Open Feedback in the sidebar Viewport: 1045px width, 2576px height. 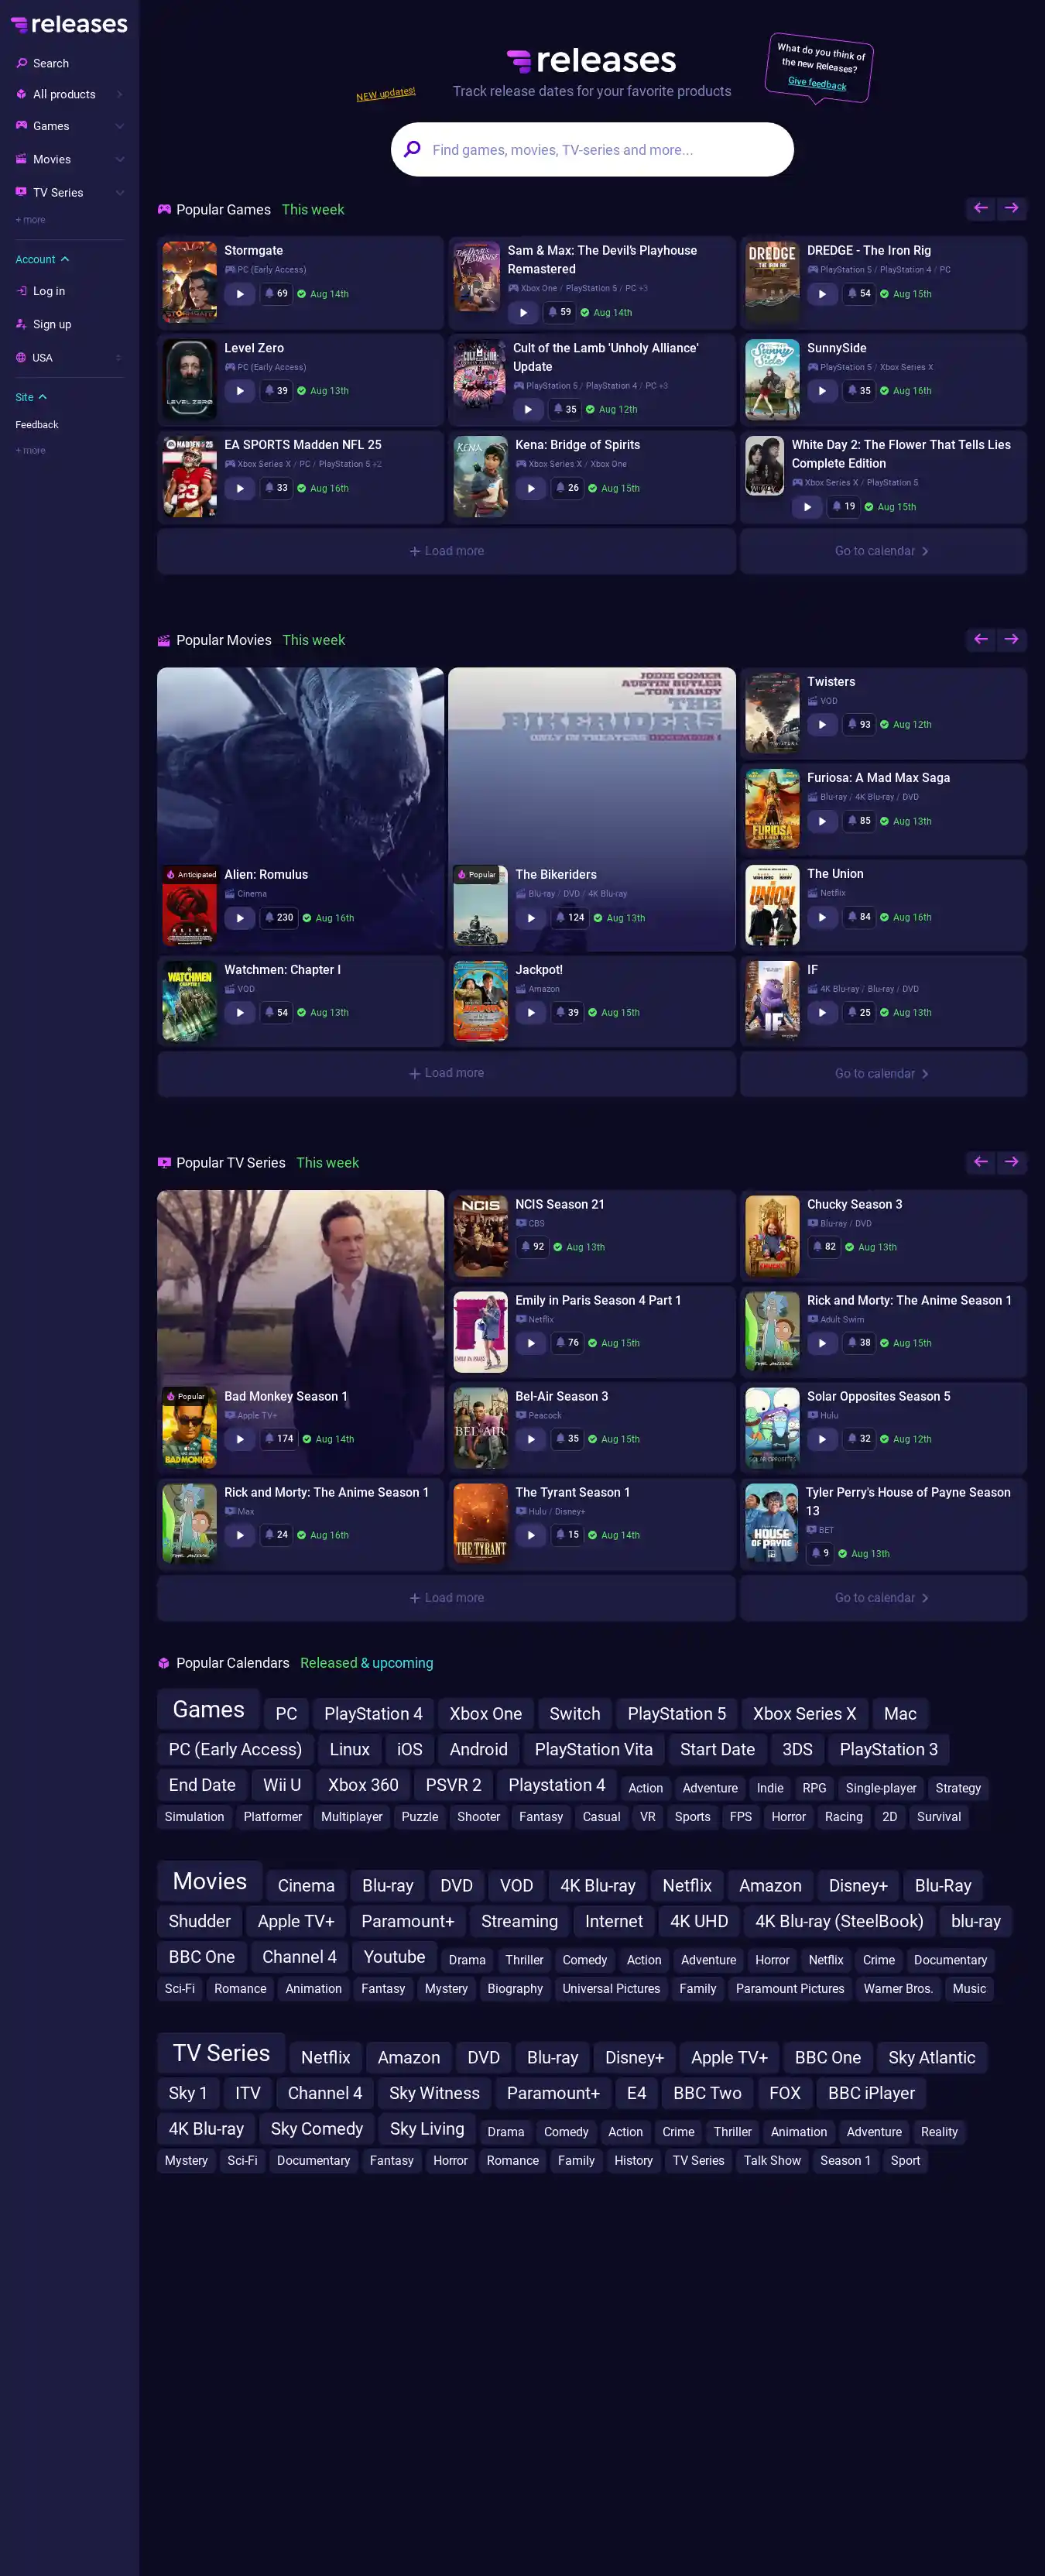point(37,425)
